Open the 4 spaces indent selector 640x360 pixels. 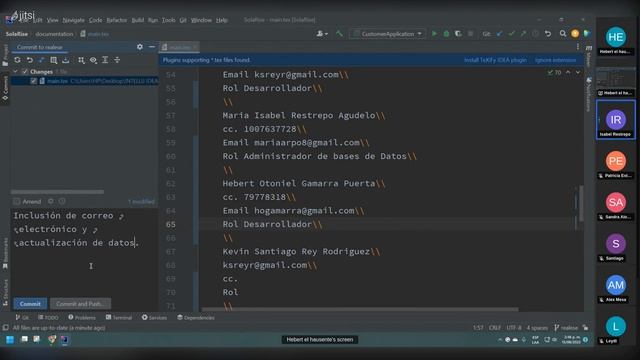coord(537,328)
